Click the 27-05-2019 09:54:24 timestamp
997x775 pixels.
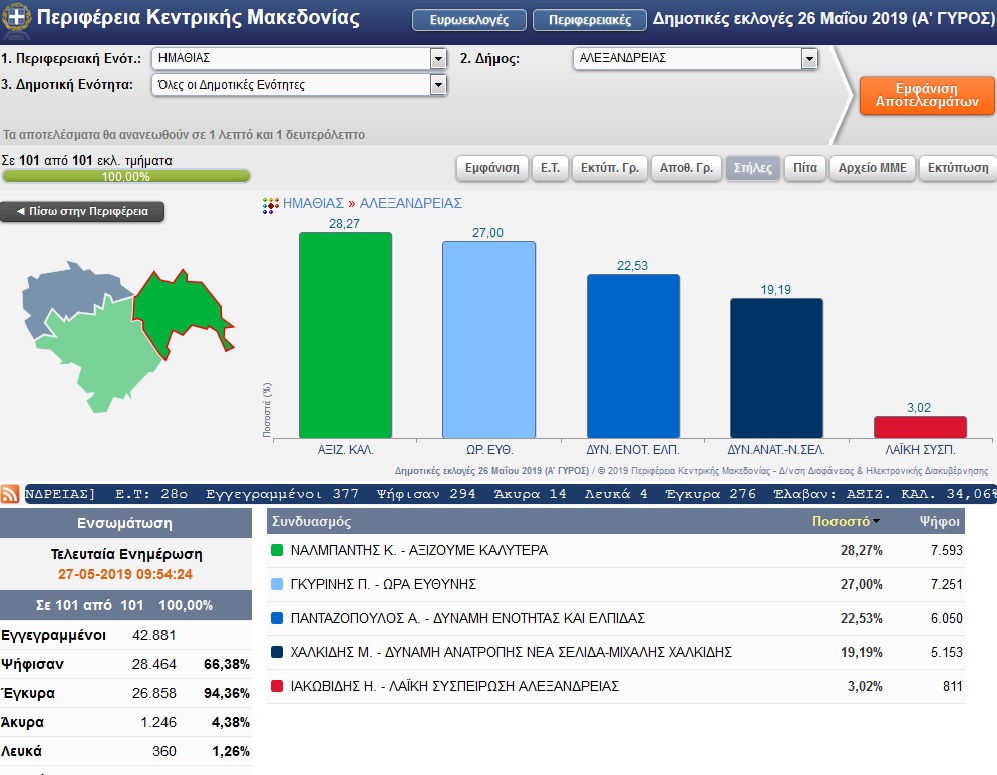[125, 574]
